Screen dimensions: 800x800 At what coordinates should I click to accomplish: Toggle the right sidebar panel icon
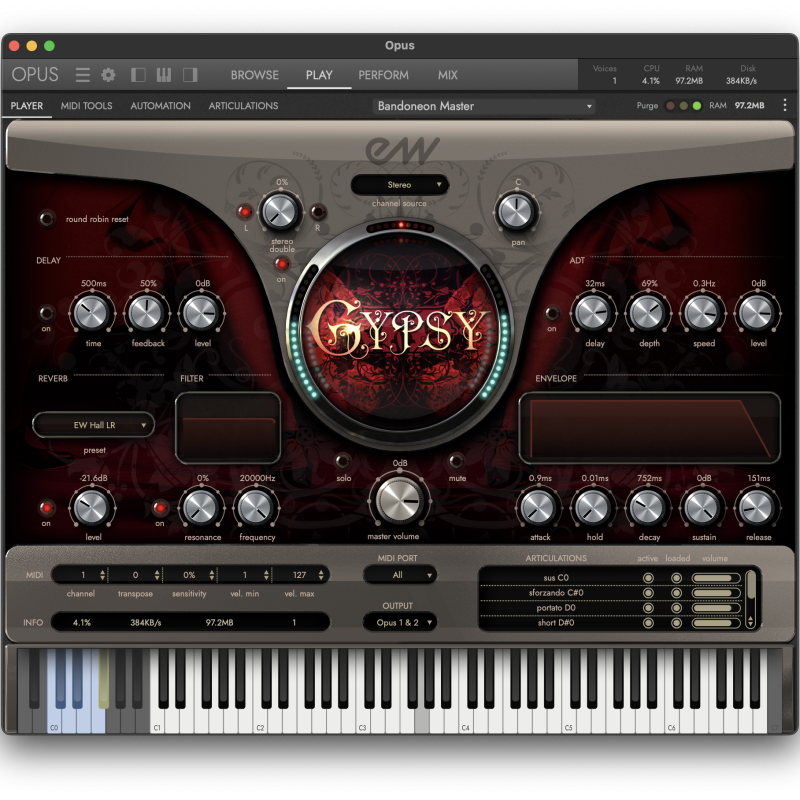point(190,75)
